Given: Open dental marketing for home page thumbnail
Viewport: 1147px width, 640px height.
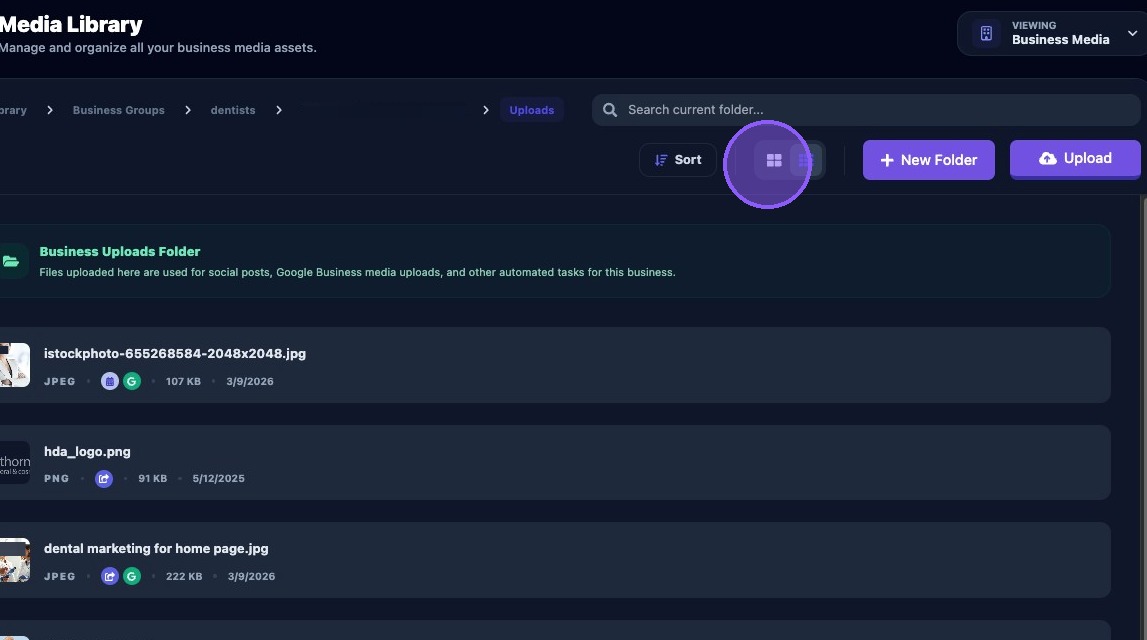Looking at the screenshot, I should [15, 560].
